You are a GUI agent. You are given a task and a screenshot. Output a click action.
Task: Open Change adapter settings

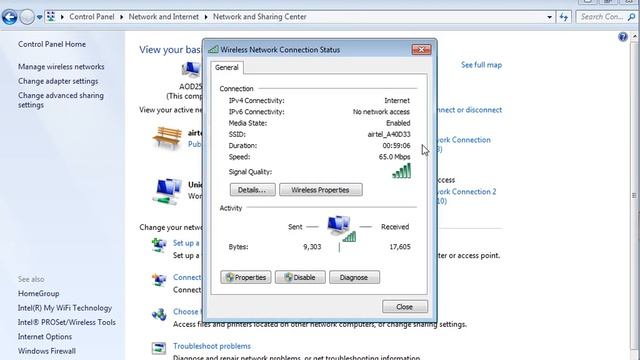click(x=58, y=81)
